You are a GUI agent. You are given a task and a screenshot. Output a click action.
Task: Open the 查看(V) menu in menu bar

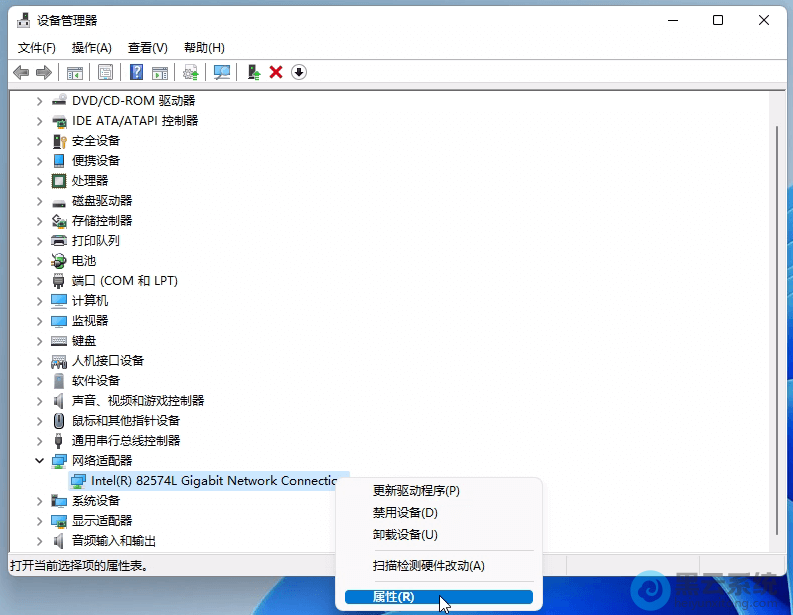pyautogui.click(x=147, y=48)
